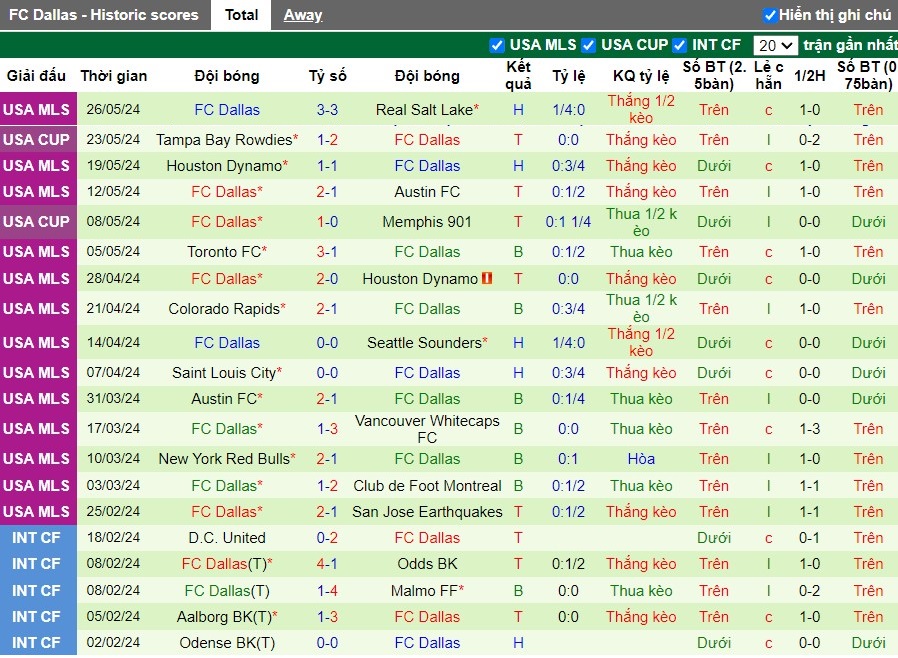Open Real Salt Lake team link
The width and height of the screenshot is (898, 658).
pyautogui.click(x=424, y=109)
